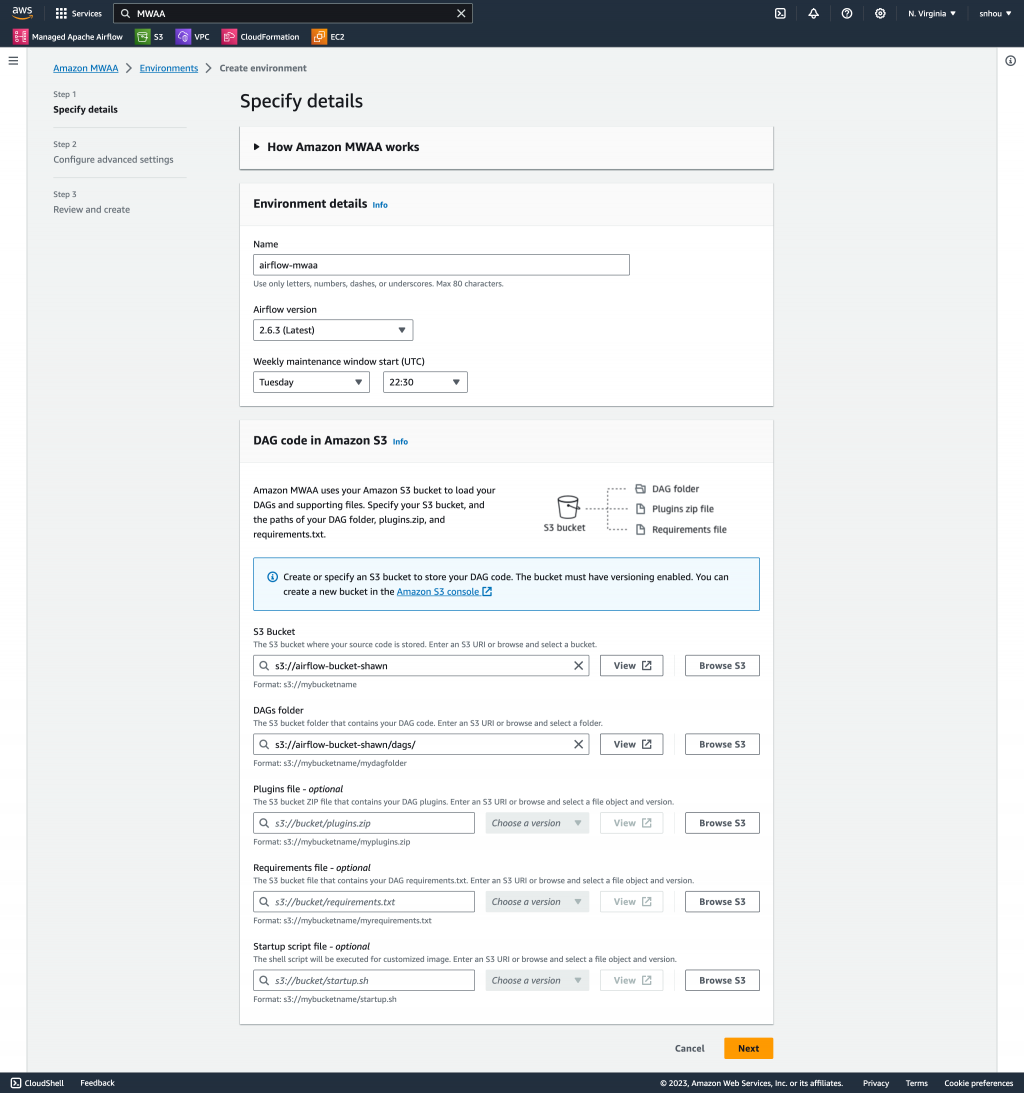Open the Airflow version dropdown

tap(333, 330)
